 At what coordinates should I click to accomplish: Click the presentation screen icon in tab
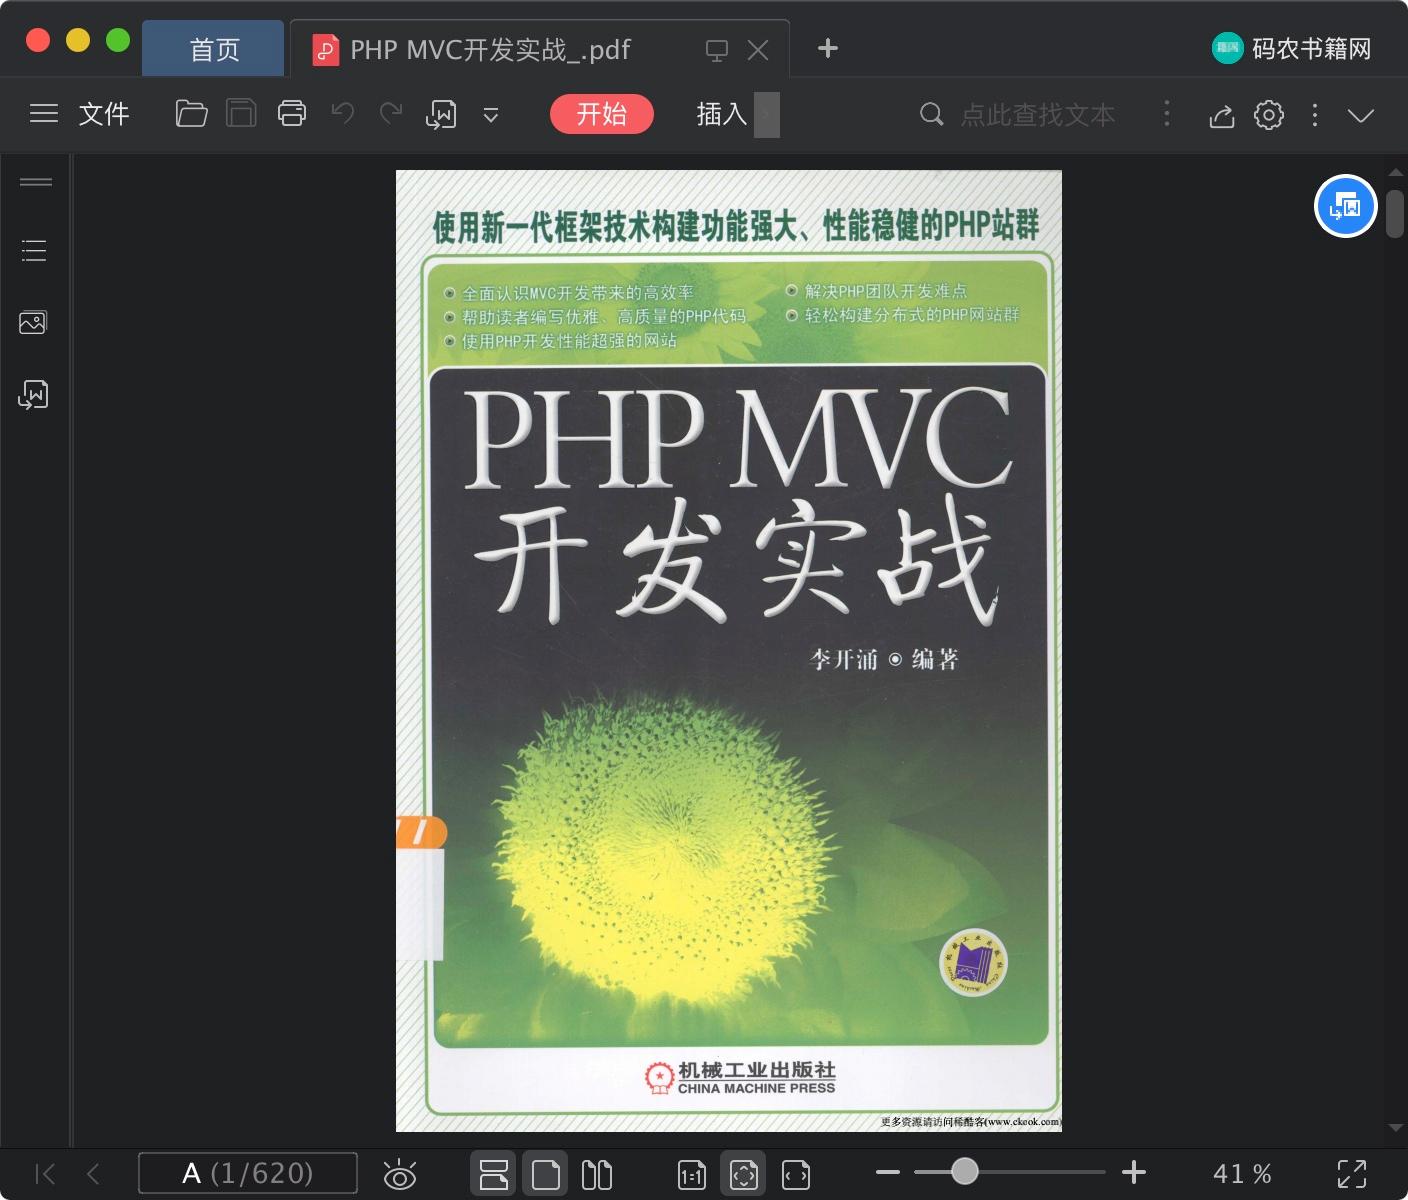coord(717,50)
